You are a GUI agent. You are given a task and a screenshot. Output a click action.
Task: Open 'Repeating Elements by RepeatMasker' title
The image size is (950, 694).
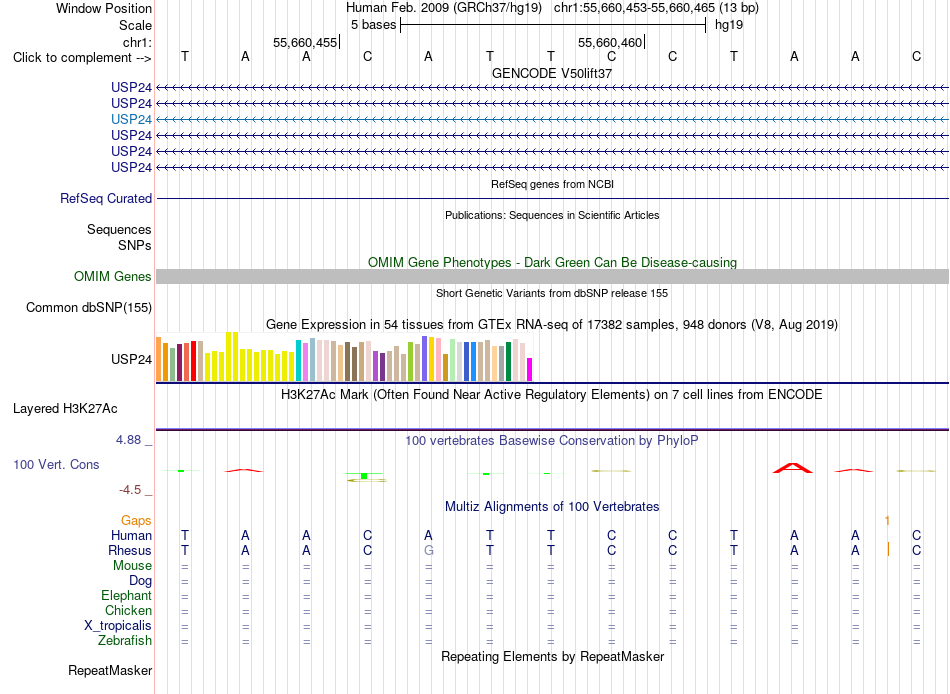(x=552, y=656)
